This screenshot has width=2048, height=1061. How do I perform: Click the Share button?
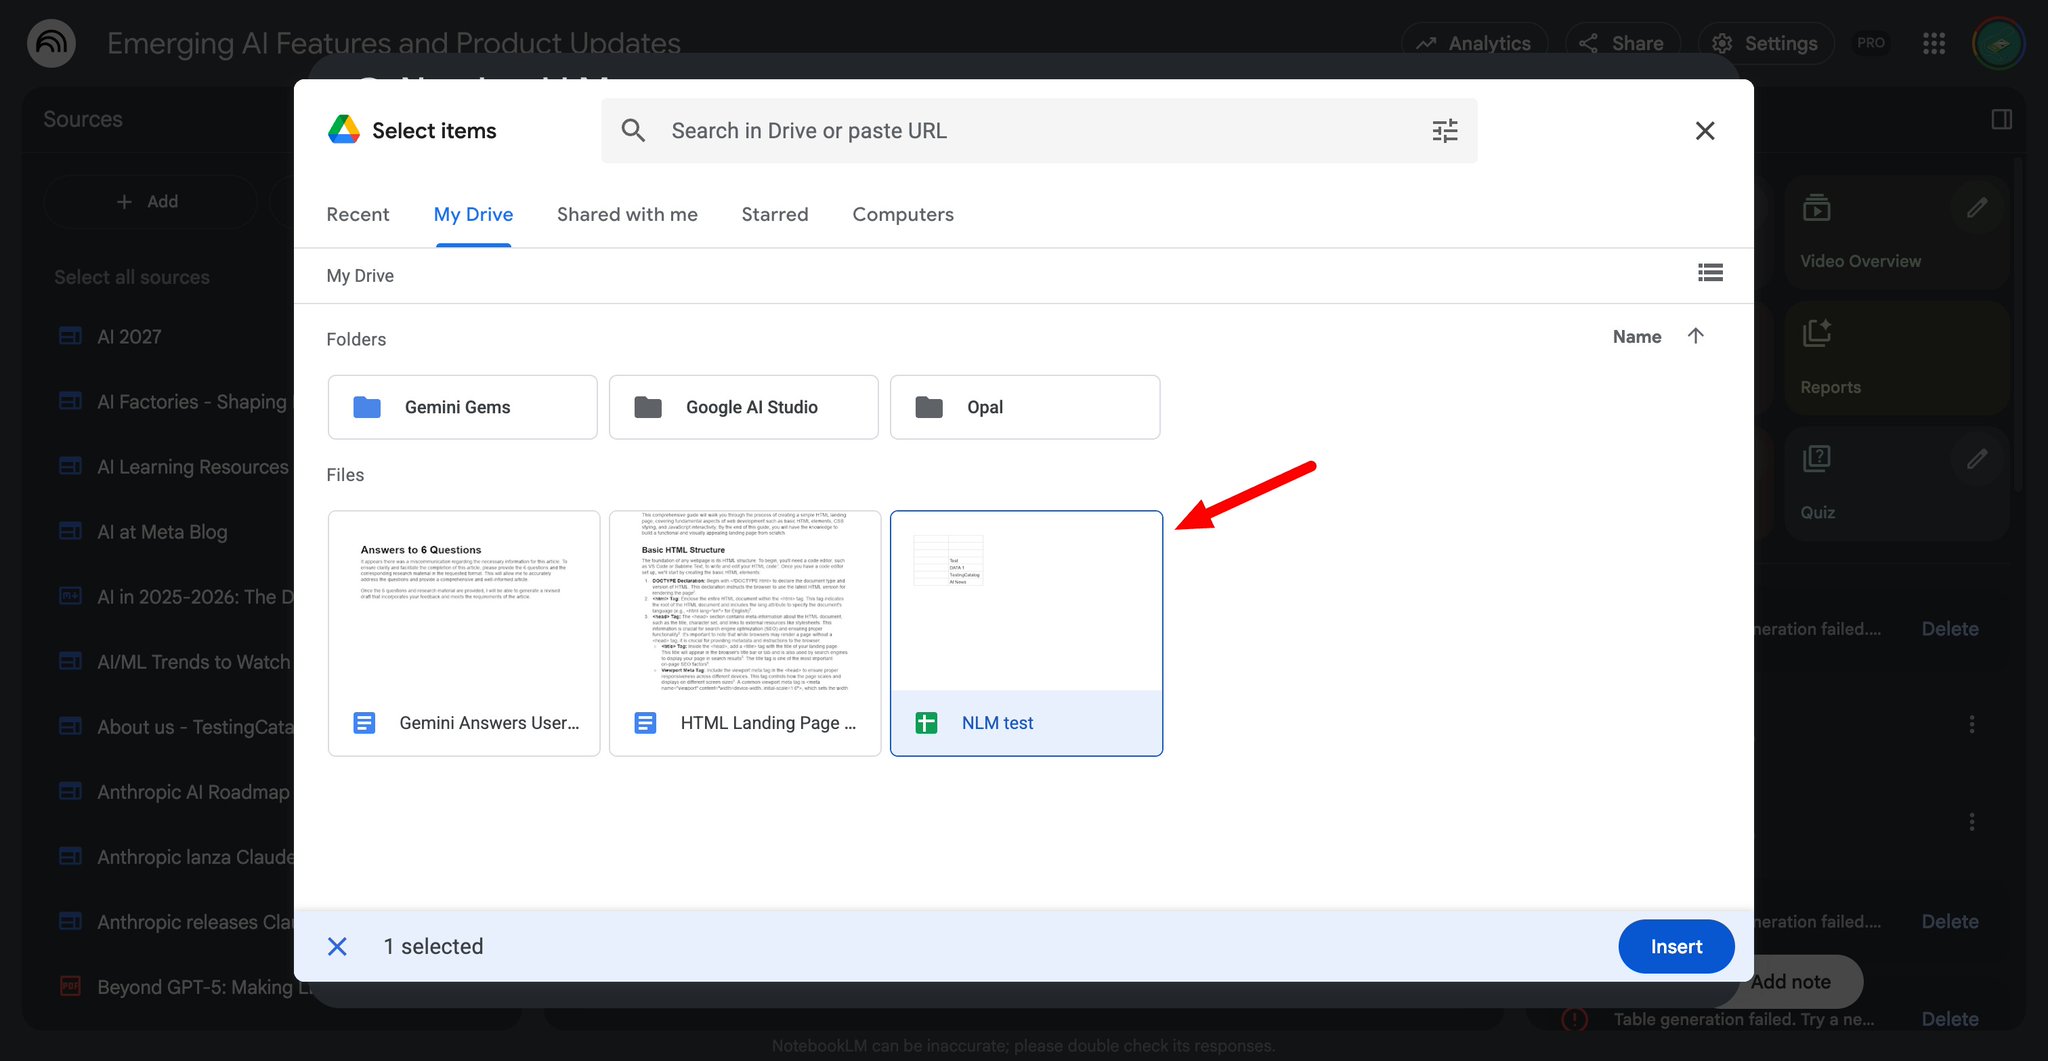(1622, 43)
